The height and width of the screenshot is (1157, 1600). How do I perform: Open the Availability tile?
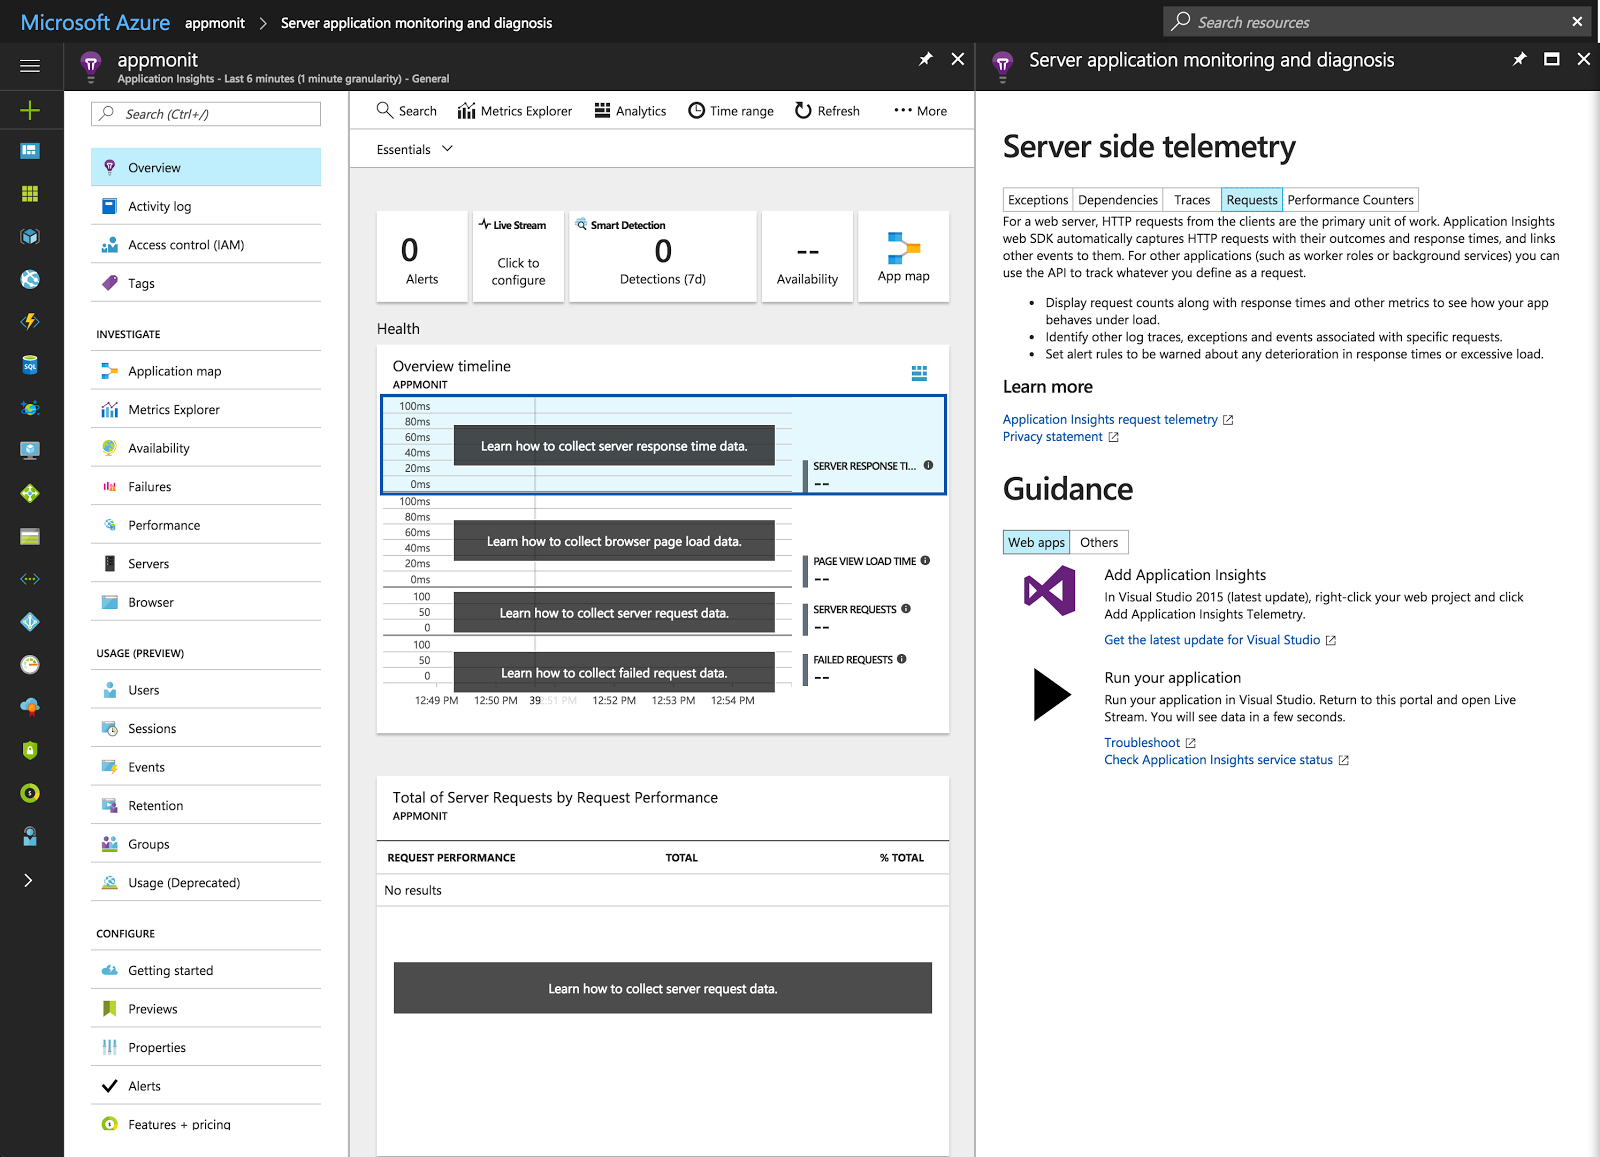pos(807,256)
